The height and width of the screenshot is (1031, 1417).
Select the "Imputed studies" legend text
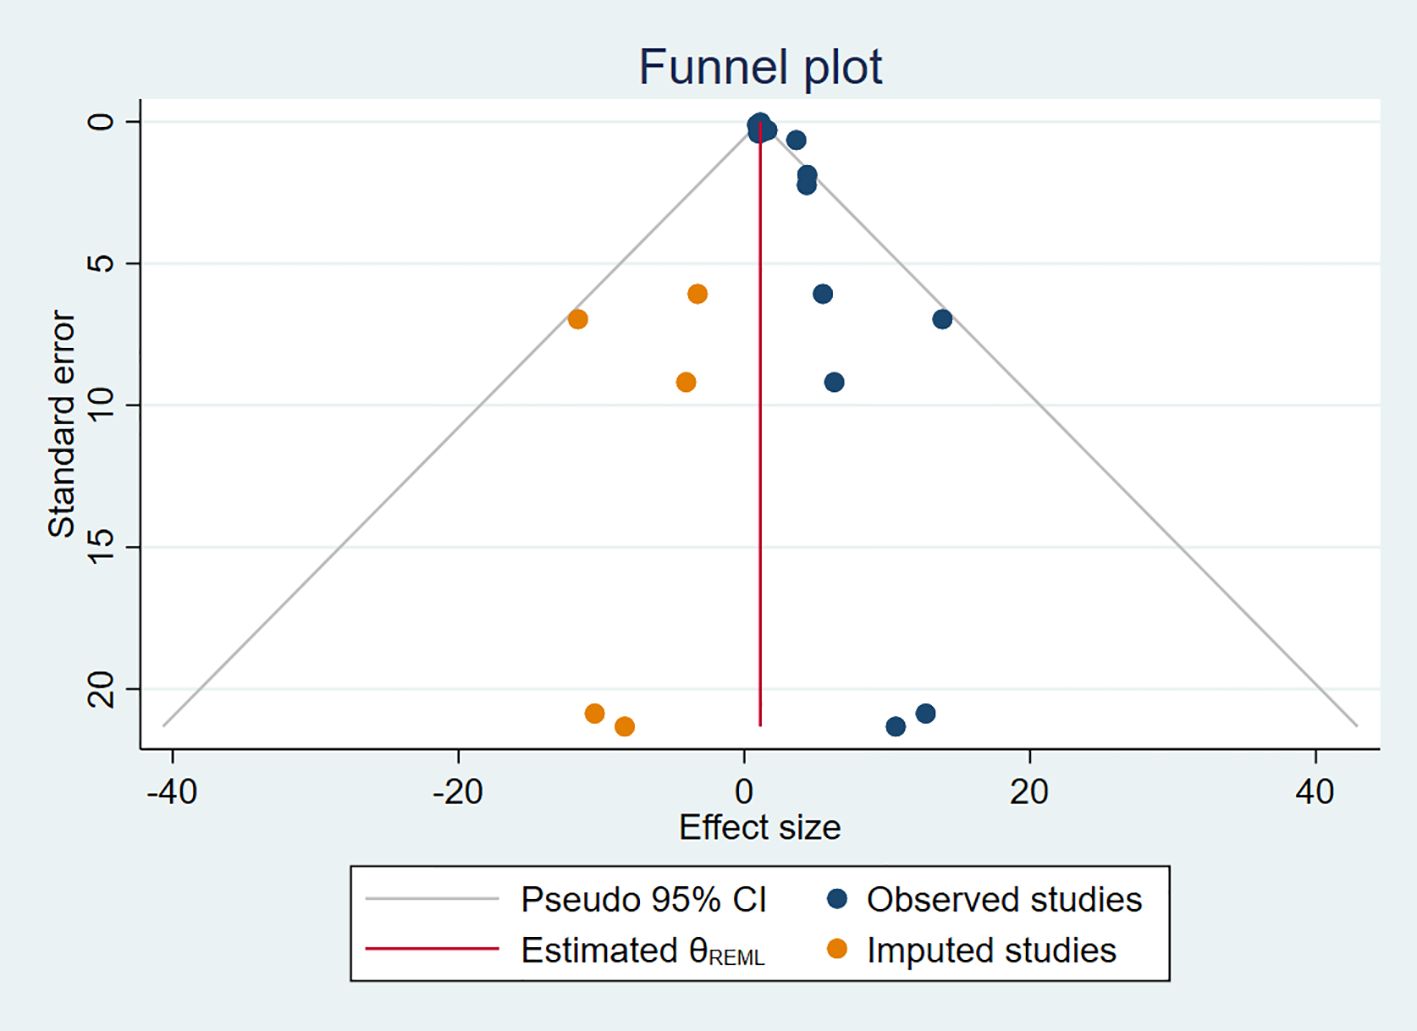pyautogui.click(x=991, y=950)
